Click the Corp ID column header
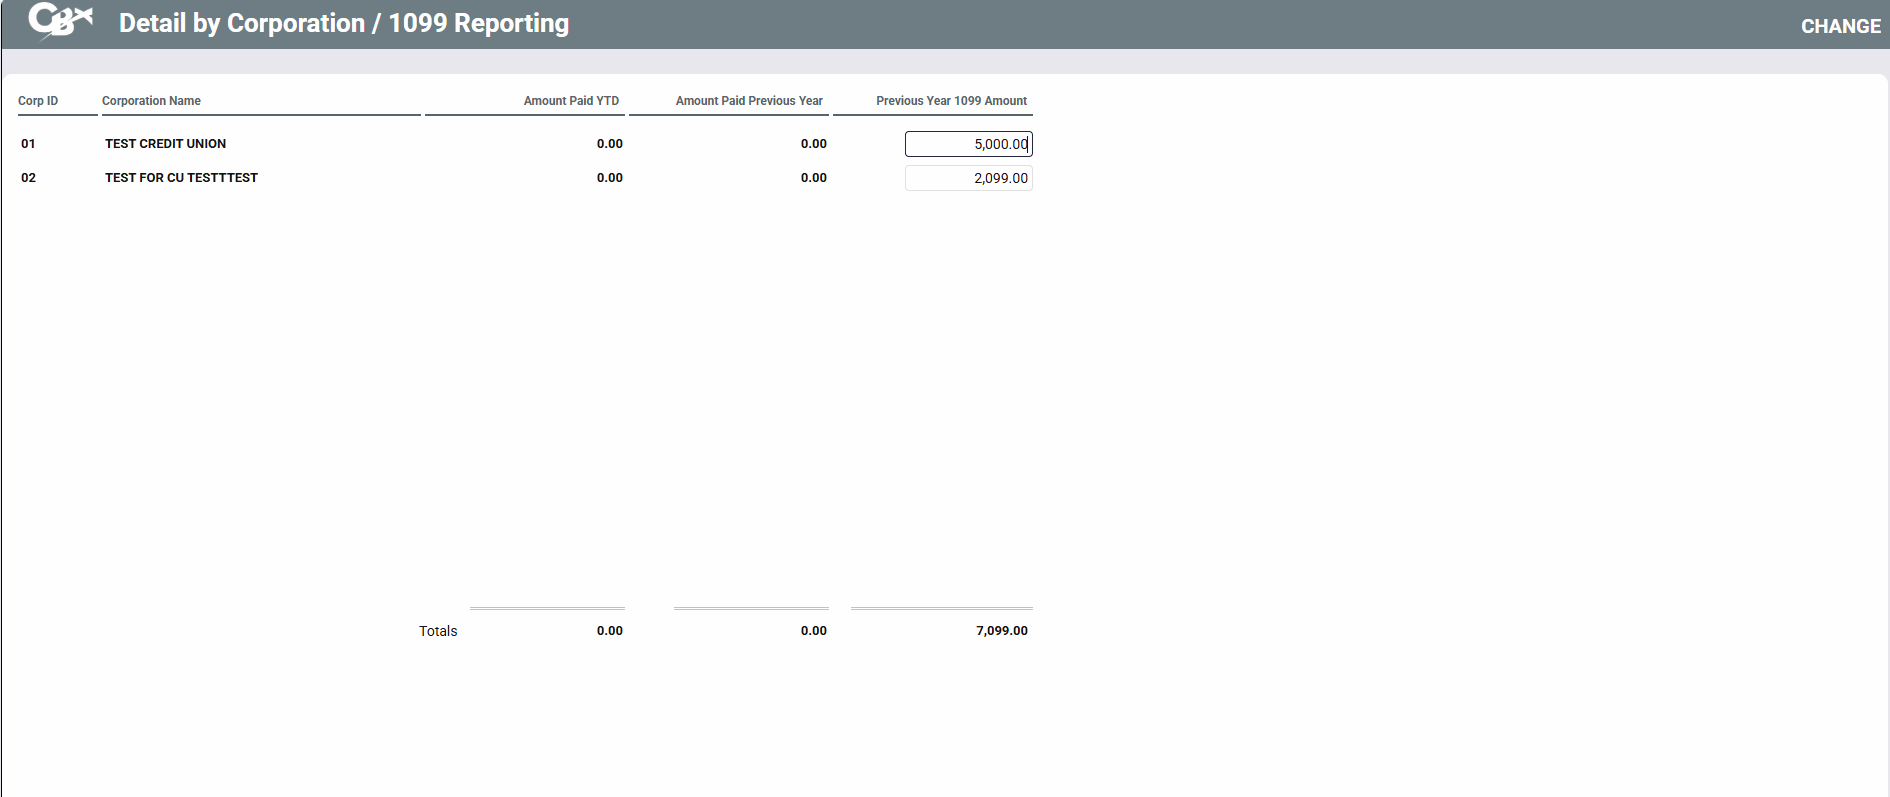 pyautogui.click(x=38, y=101)
